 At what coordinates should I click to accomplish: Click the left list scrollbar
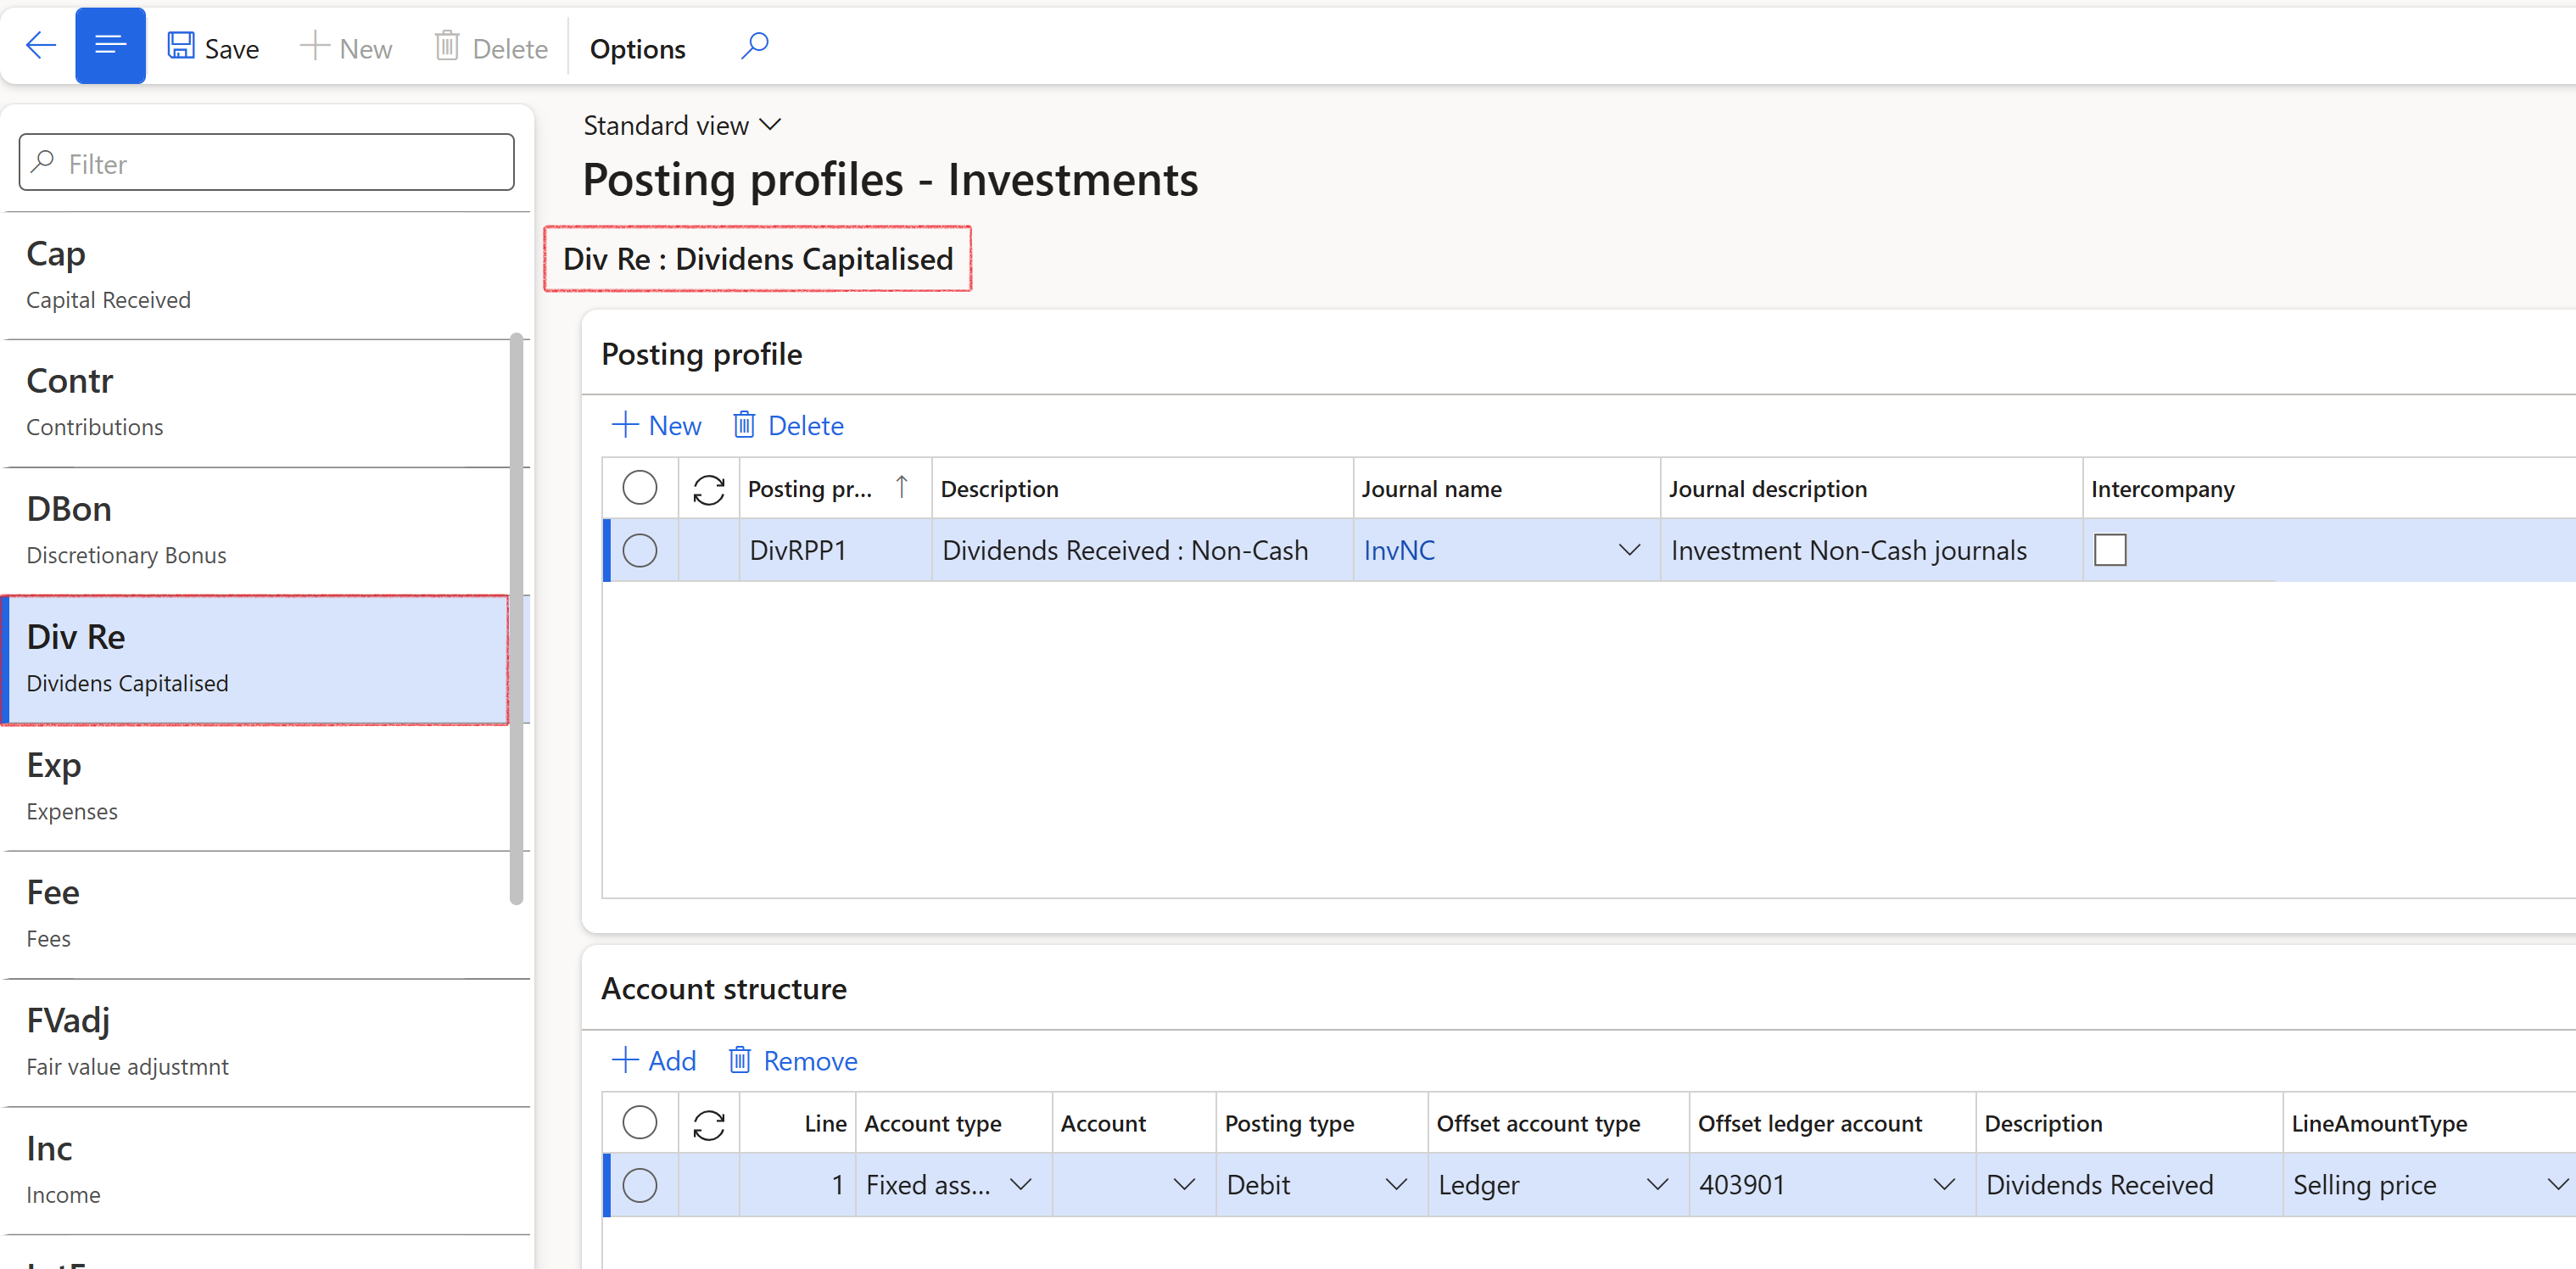[x=516, y=618]
